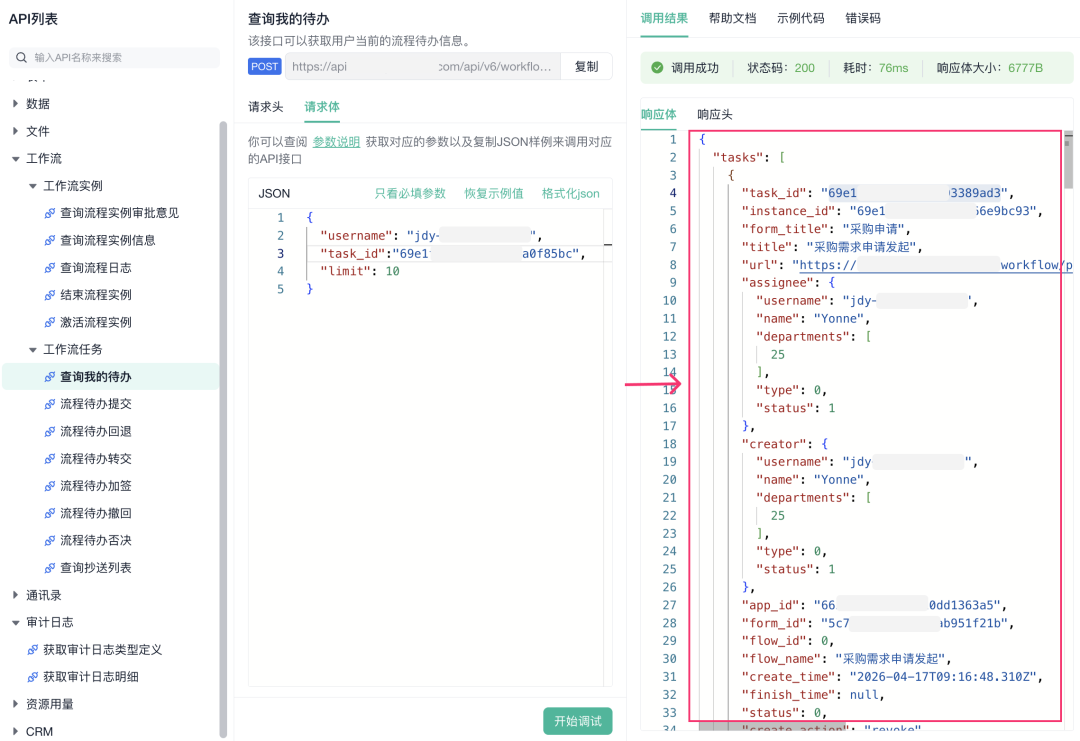Click link icon beside 查询抄送列表
The height and width of the screenshot is (741, 1080).
pos(50,568)
